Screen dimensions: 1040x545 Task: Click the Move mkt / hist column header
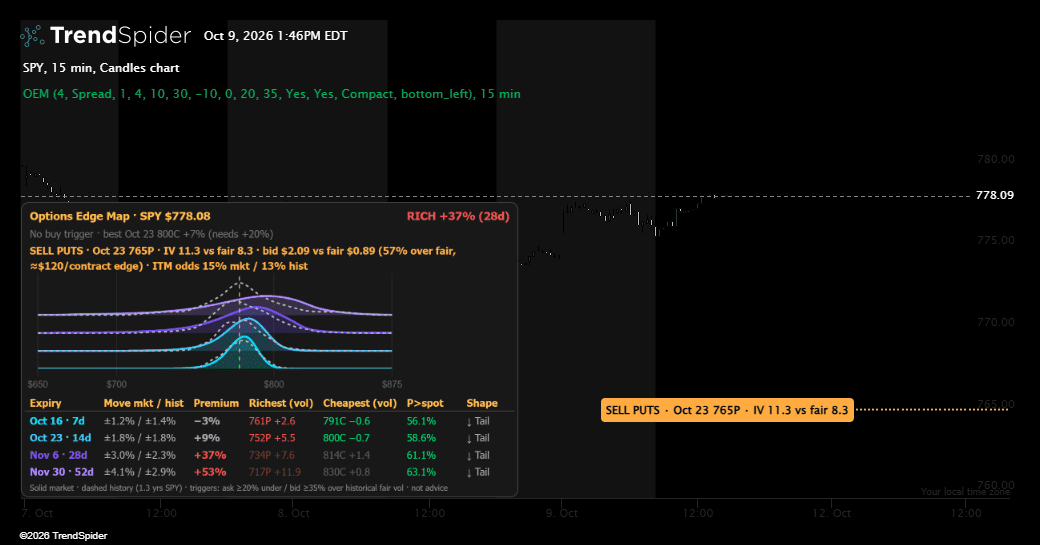(x=144, y=403)
